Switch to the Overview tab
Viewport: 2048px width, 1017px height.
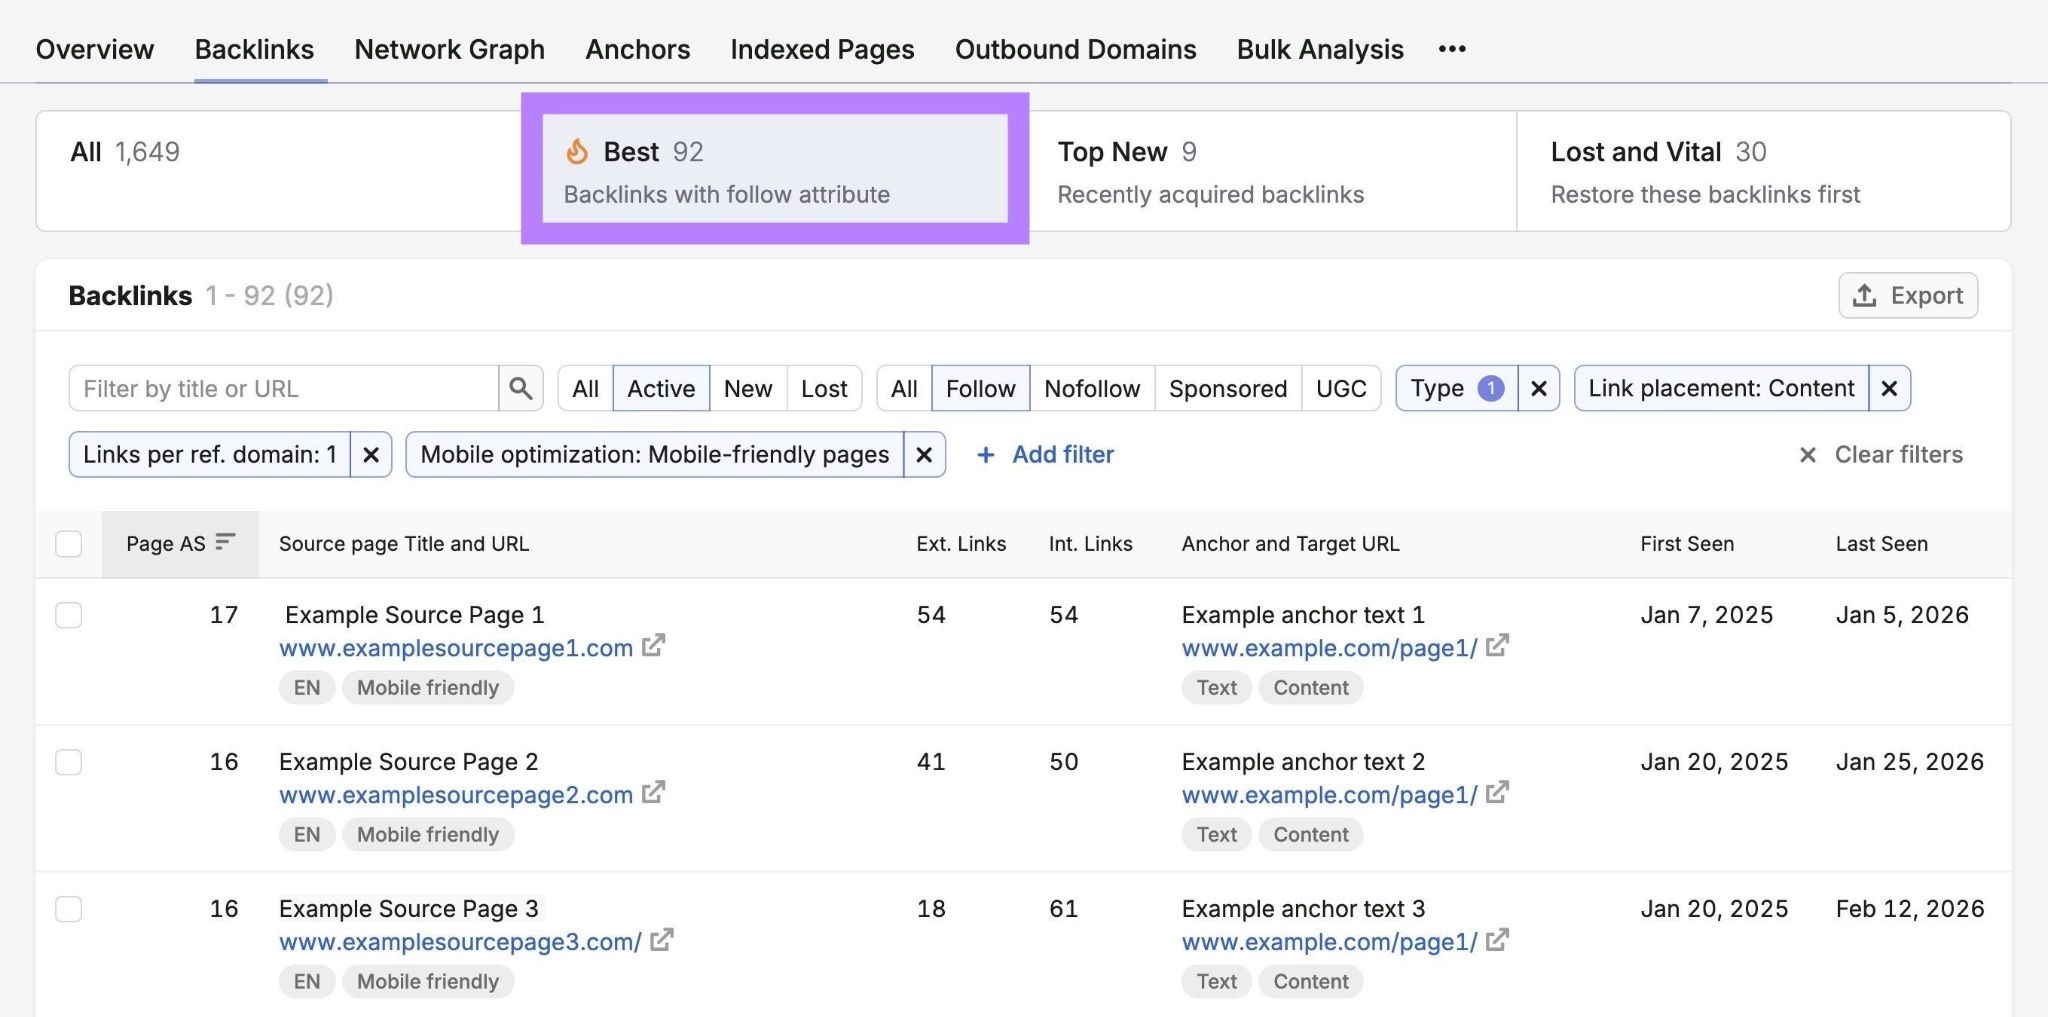point(95,49)
